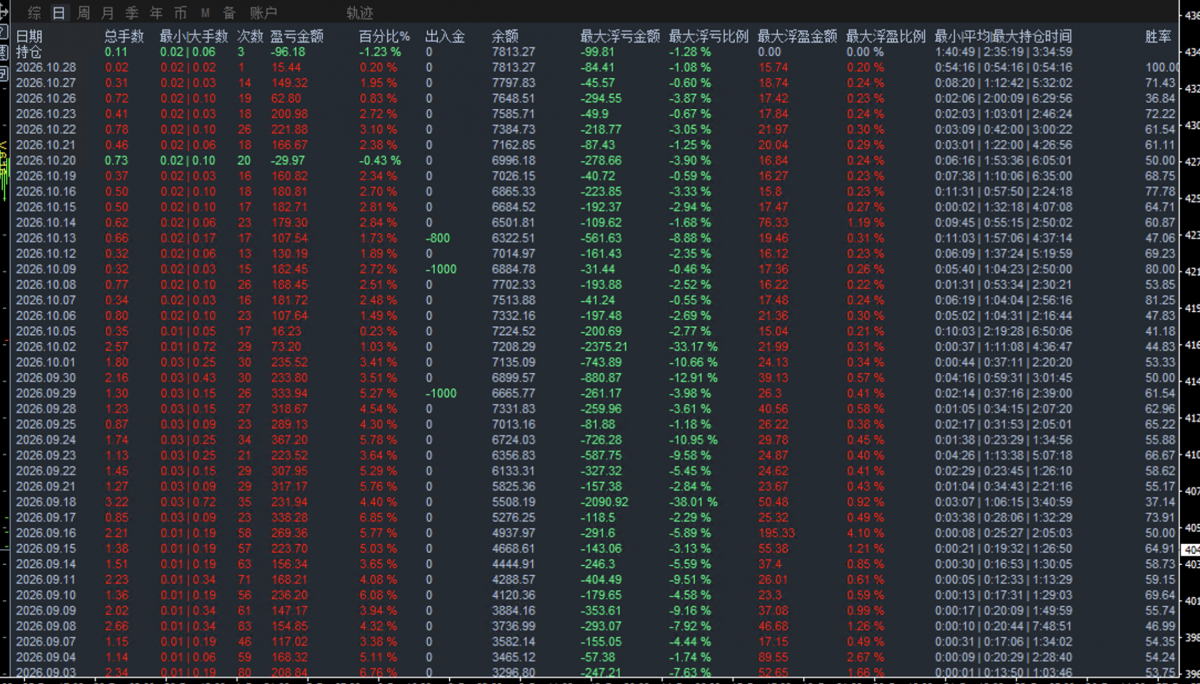The image size is (1200, 684).
Task: Open the 周 weekly tab
Action: click(x=83, y=13)
